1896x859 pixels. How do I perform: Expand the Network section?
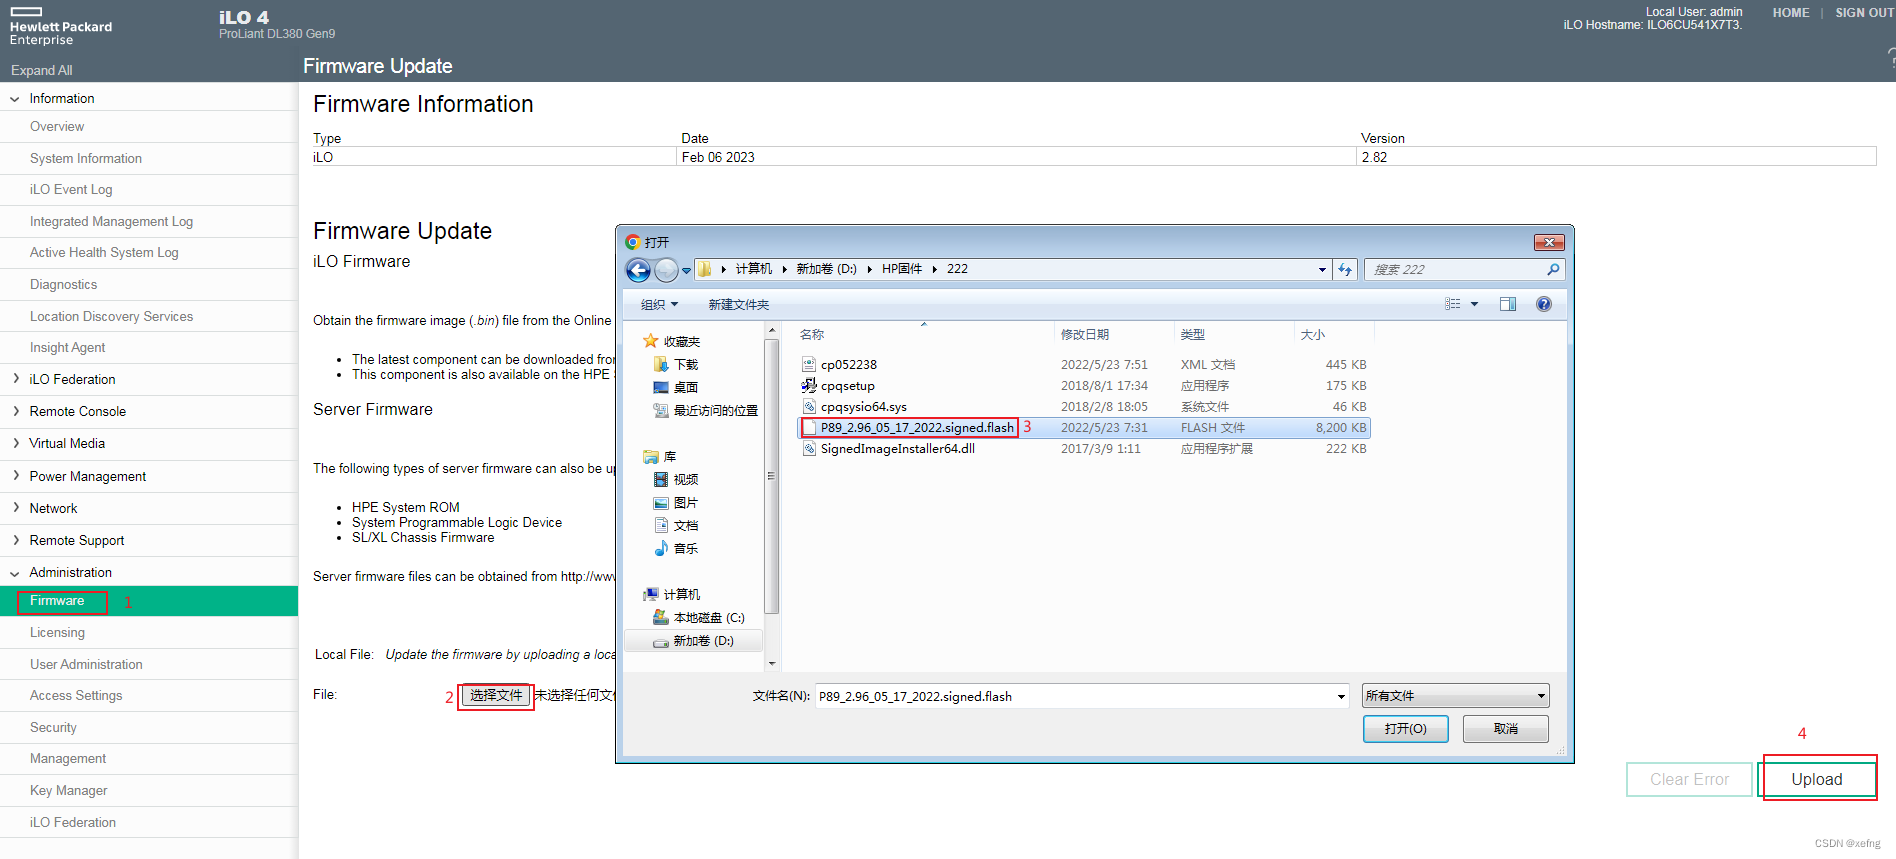pyautogui.click(x=15, y=508)
